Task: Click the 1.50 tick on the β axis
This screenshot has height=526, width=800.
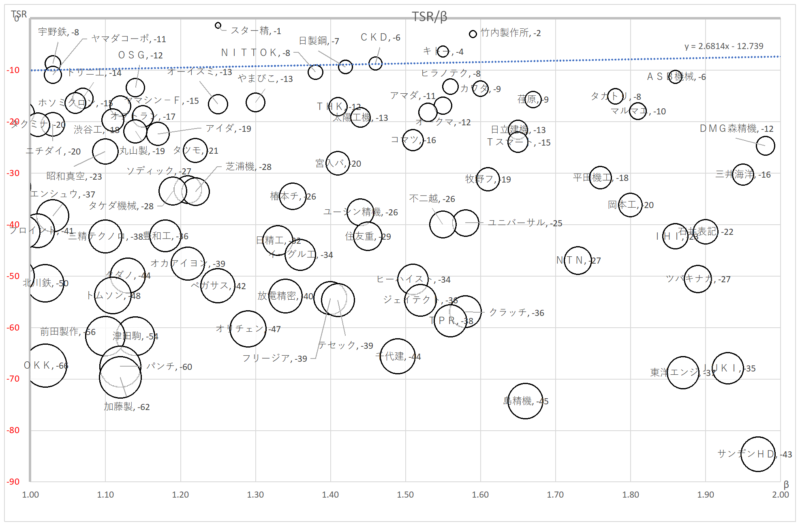Action: (x=406, y=495)
